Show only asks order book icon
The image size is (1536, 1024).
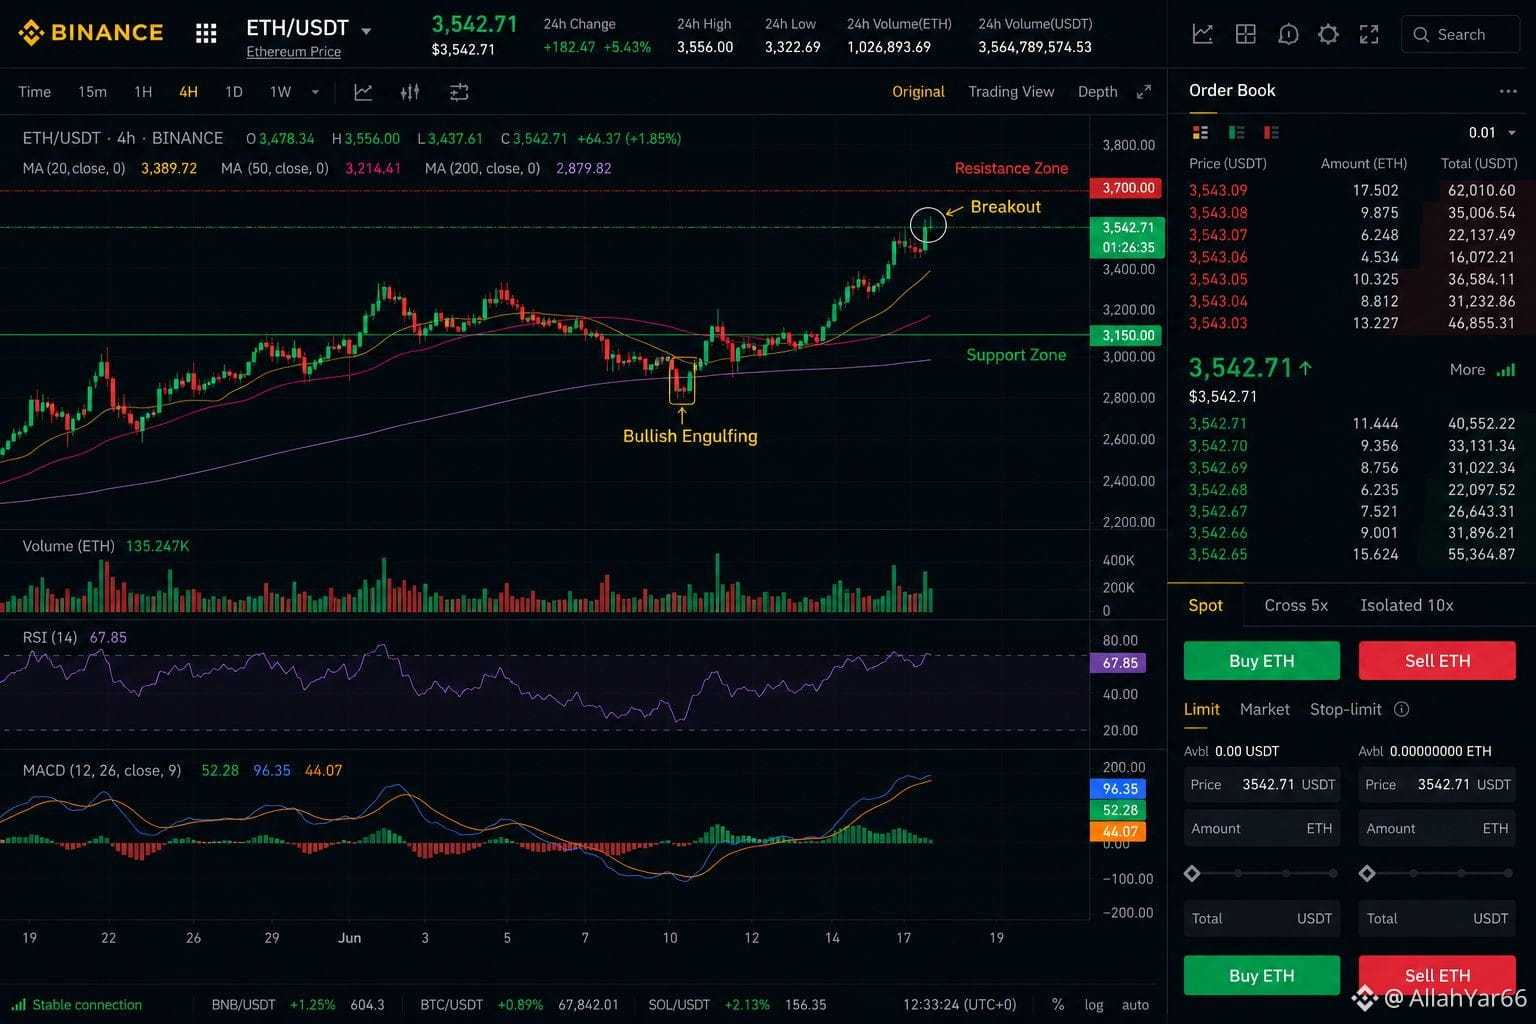tap(1271, 132)
